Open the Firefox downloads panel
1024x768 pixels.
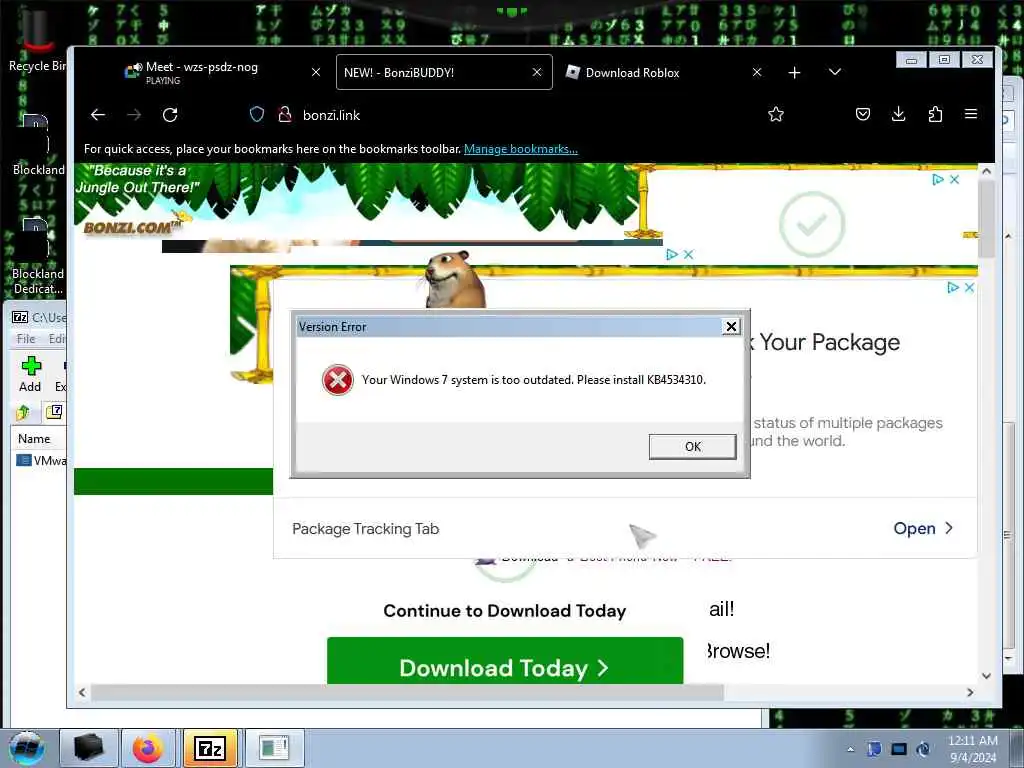(899, 115)
